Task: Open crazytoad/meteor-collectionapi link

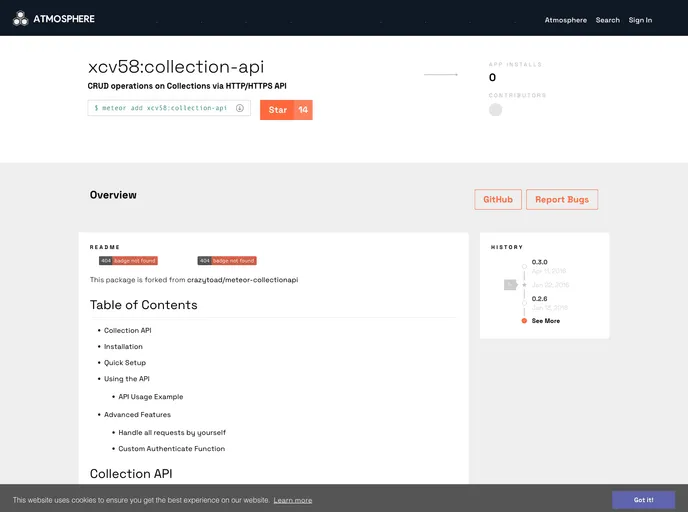Action: (x=243, y=280)
